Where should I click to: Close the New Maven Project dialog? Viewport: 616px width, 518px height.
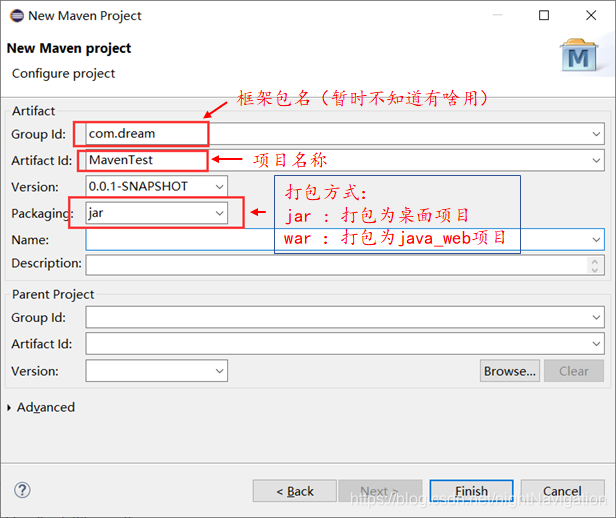[x=591, y=15]
